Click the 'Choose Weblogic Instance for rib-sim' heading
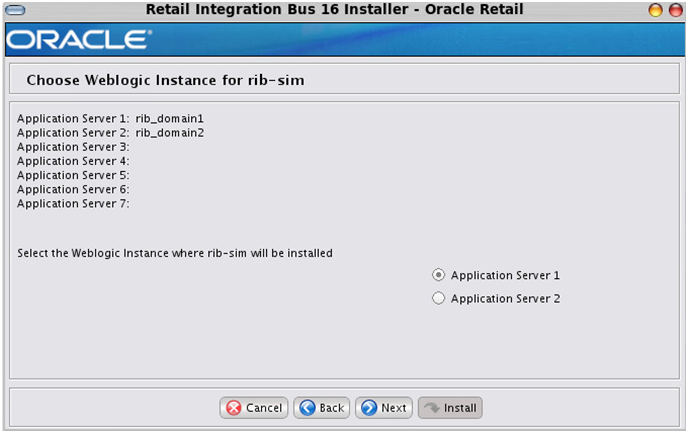This screenshot has width=688, height=433. click(x=165, y=80)
